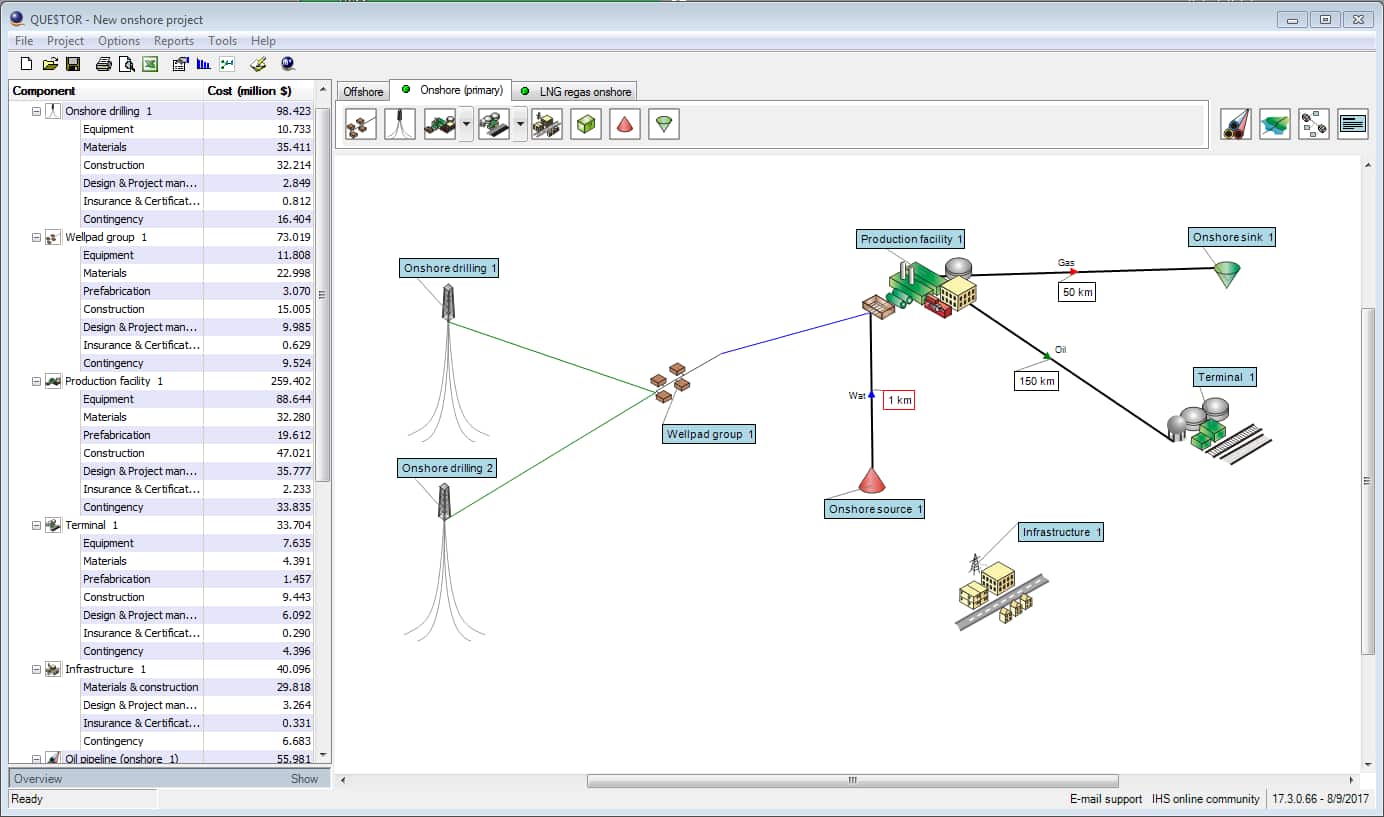Viewport: 1384px width, 817px height.
Task: Click the cost tree scroll down arrow
Action: pyautogui.click(x=322, y=755)
